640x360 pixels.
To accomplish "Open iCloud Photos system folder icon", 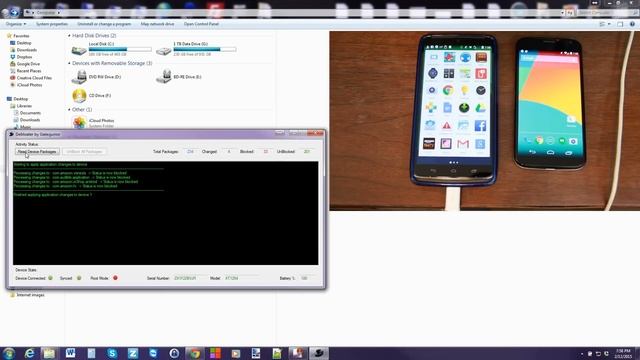I will coord(80,122).
